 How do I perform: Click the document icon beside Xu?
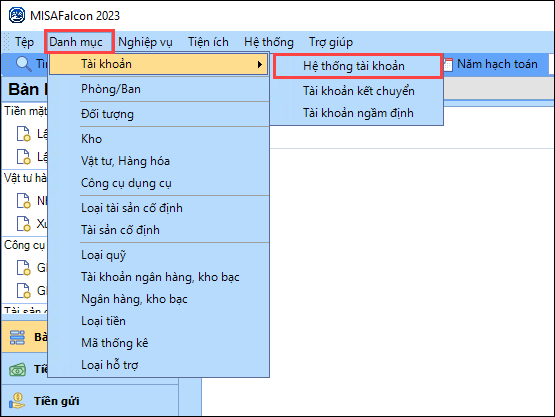point(24,223)
